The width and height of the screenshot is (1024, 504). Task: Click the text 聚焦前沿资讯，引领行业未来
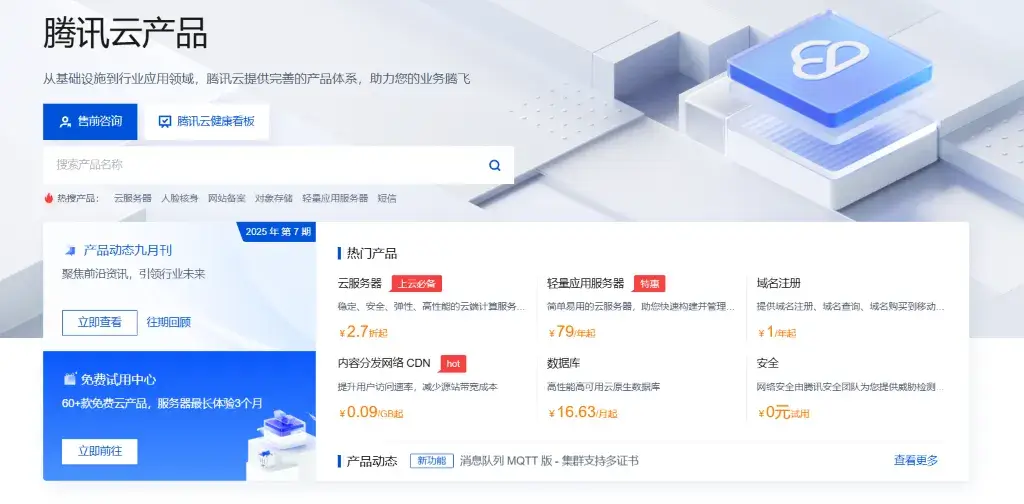[x=133, y=274]
